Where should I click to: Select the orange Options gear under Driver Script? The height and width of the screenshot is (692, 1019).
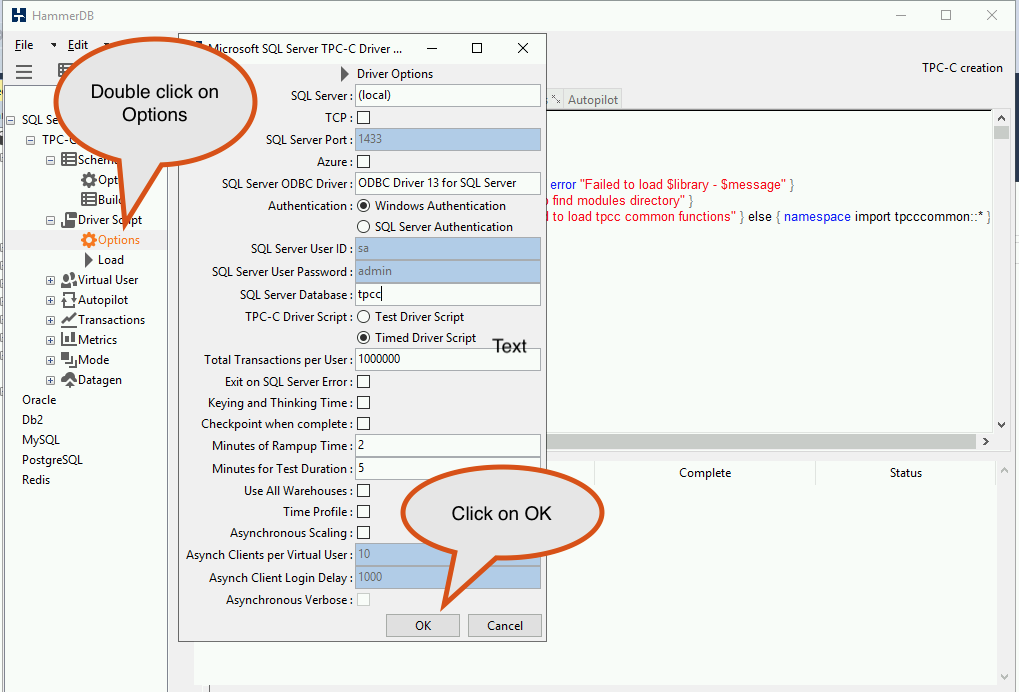(x=88, y=240)
